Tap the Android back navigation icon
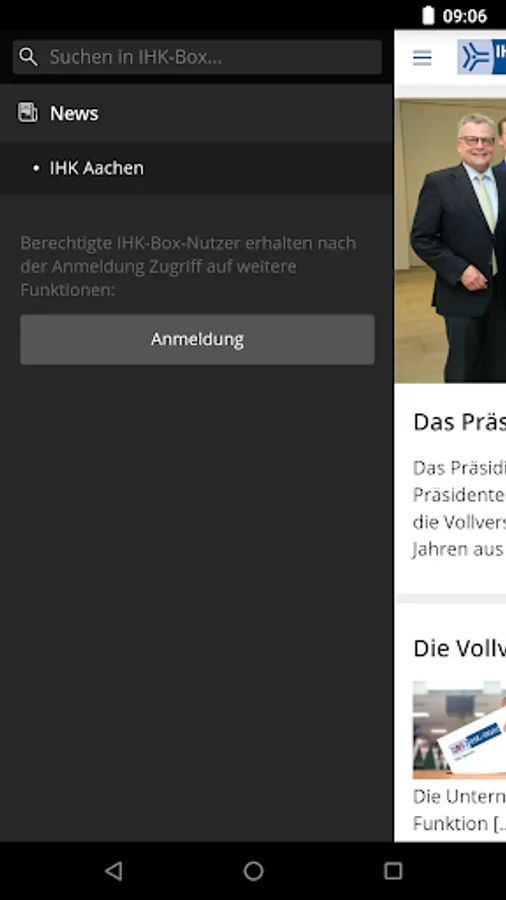506x900 pixels. point(114,871)
